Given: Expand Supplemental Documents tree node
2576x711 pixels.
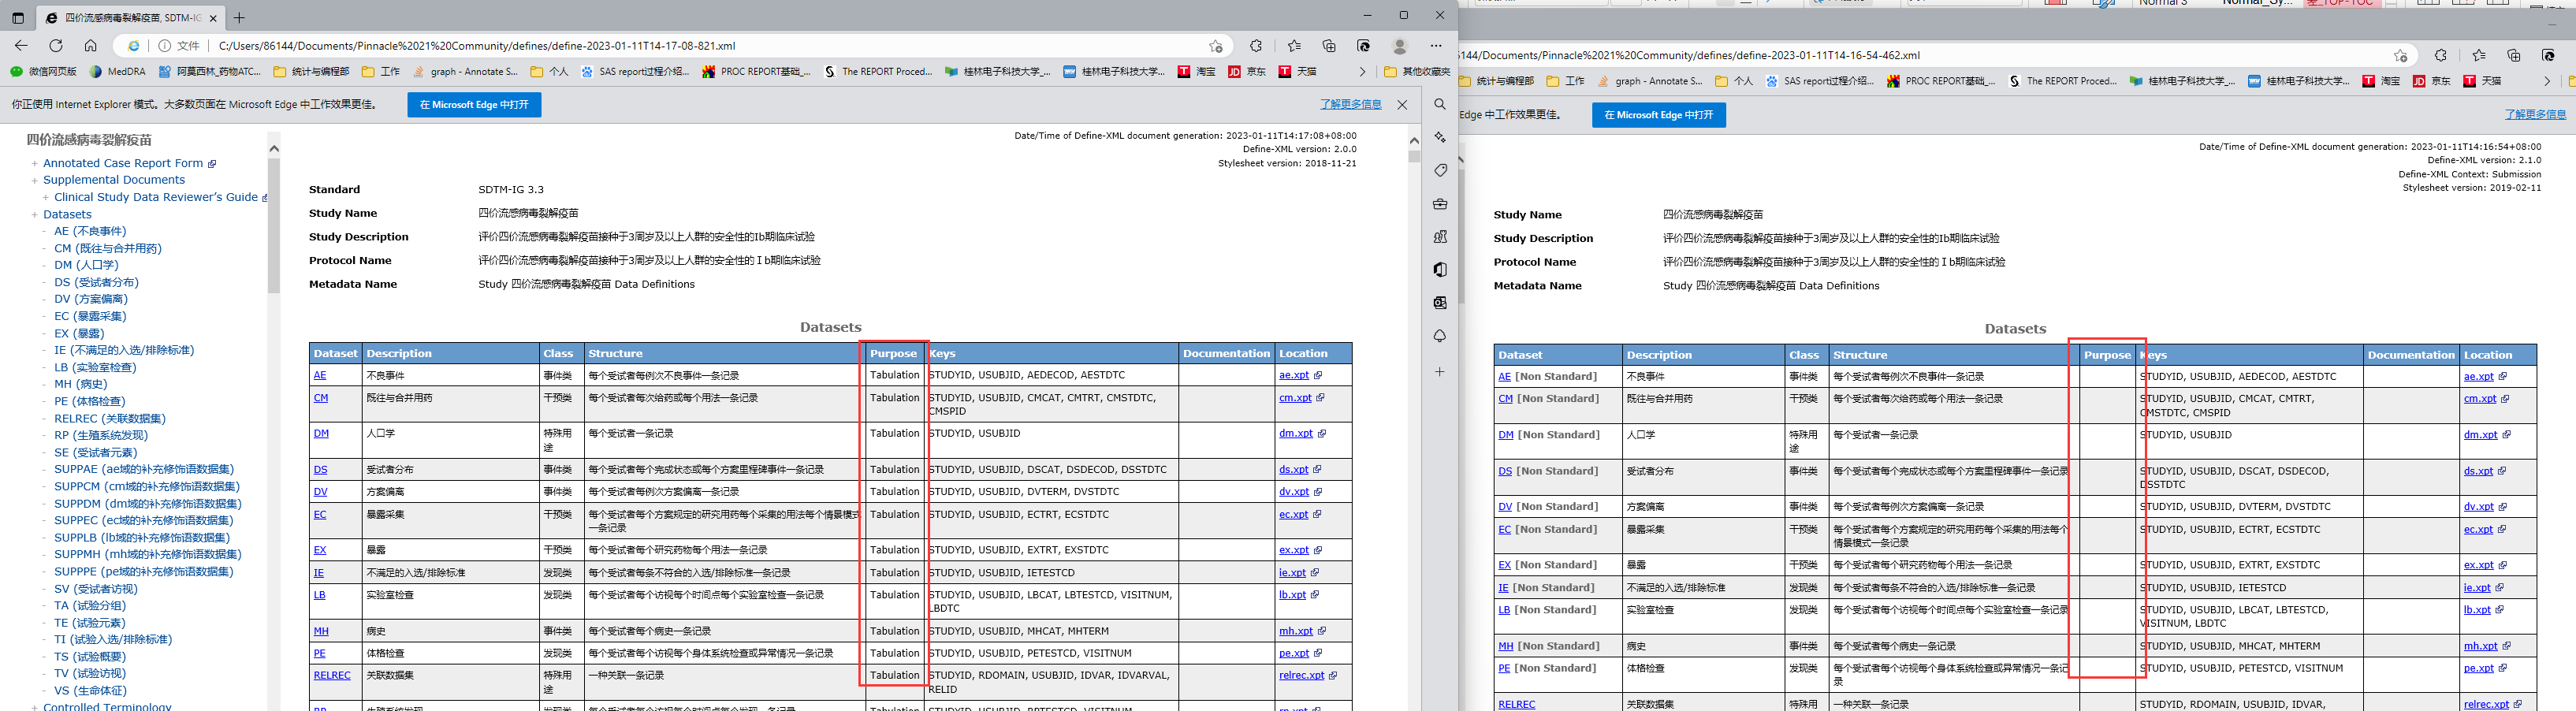Looking at the screenshot, I should pos(34,181).
